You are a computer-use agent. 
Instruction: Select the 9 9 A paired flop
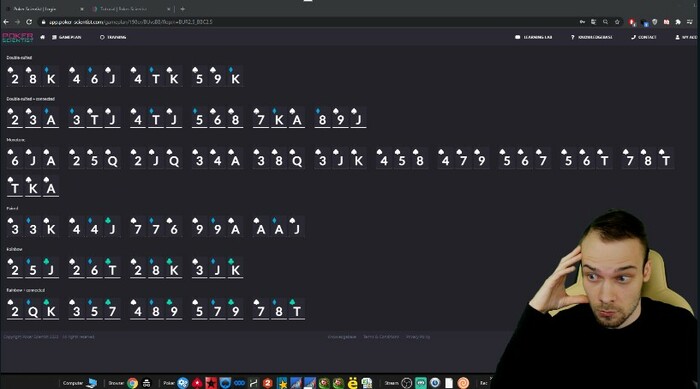point(217,227)
